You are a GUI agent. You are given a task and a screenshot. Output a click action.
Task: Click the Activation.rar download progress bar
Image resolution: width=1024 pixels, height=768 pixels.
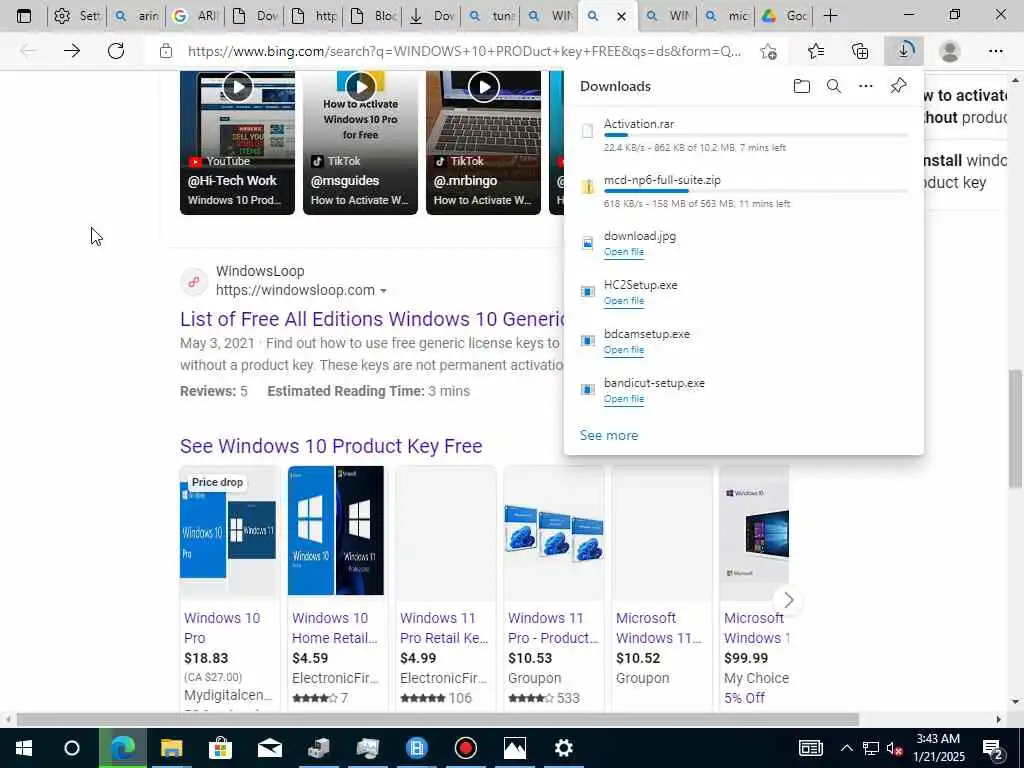756,135
